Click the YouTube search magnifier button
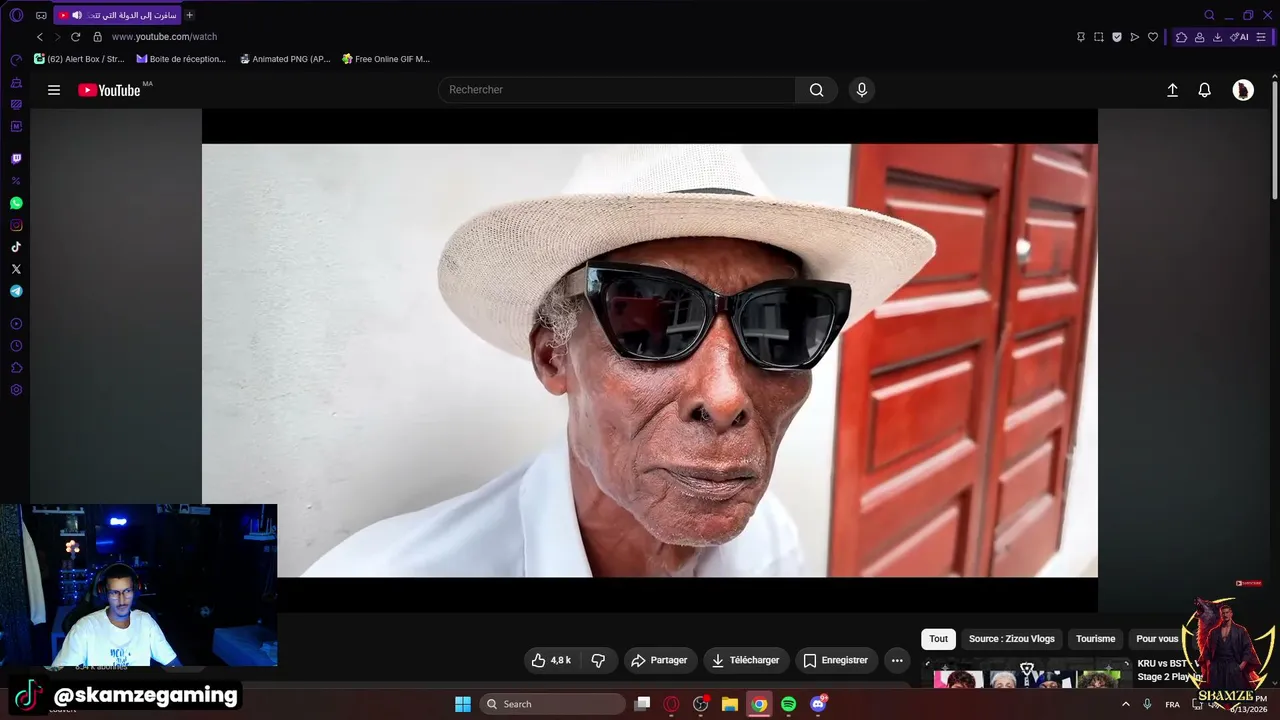 pyautogui.click(x=816, y=90)
